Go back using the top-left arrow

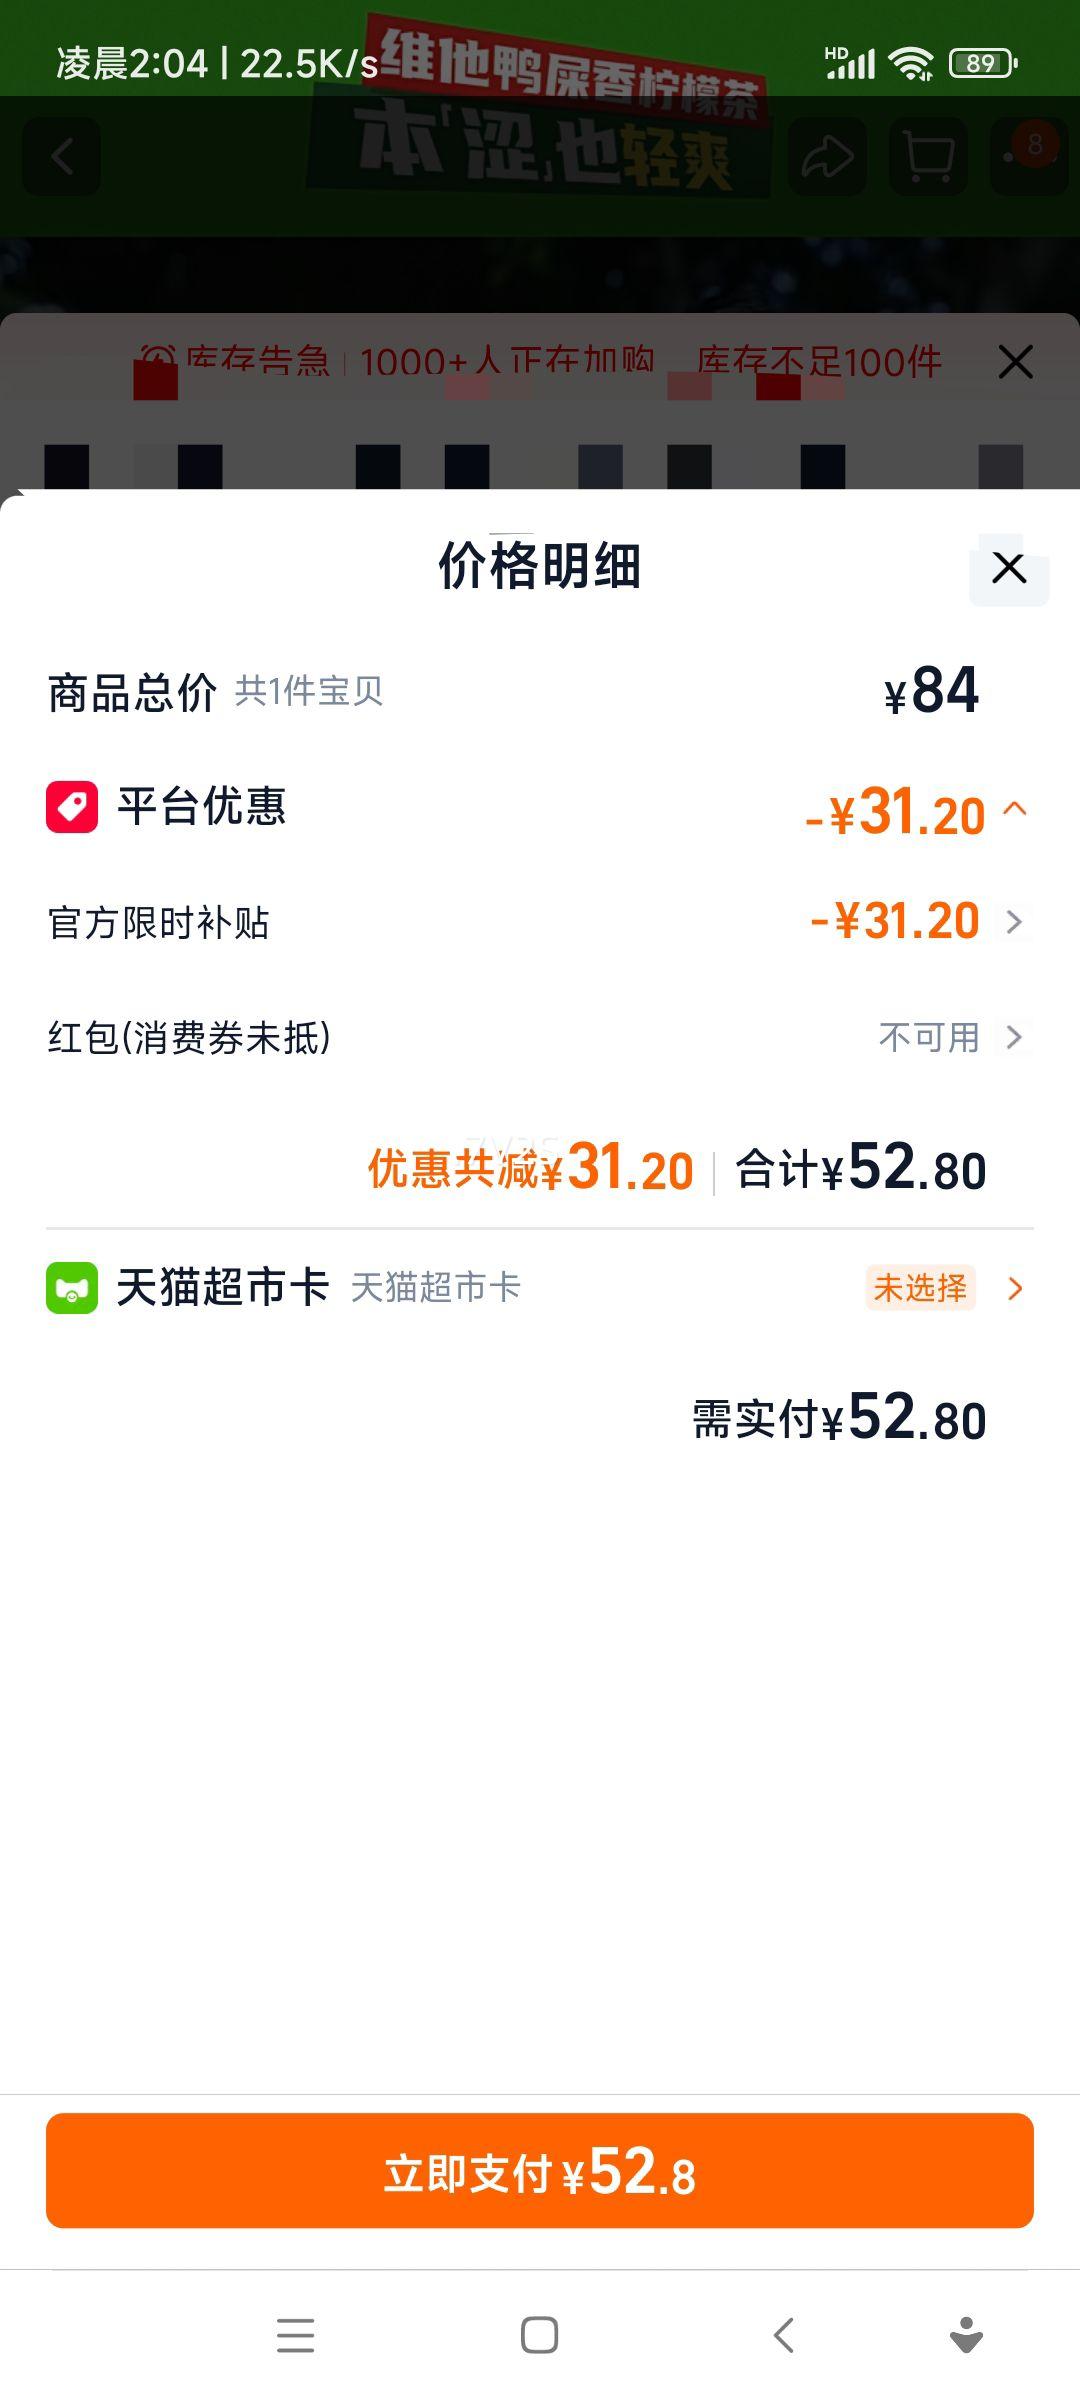[x=62, y=157]
